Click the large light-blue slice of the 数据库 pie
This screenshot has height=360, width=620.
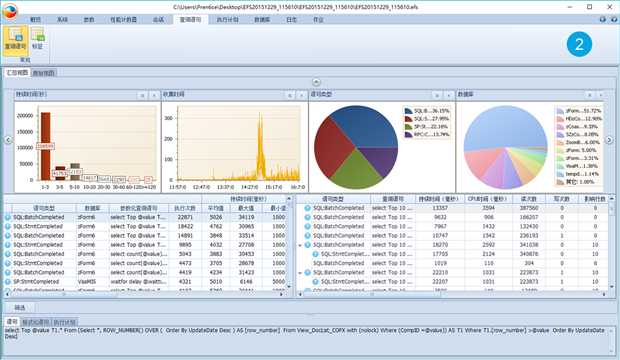[x=504, y=129]
